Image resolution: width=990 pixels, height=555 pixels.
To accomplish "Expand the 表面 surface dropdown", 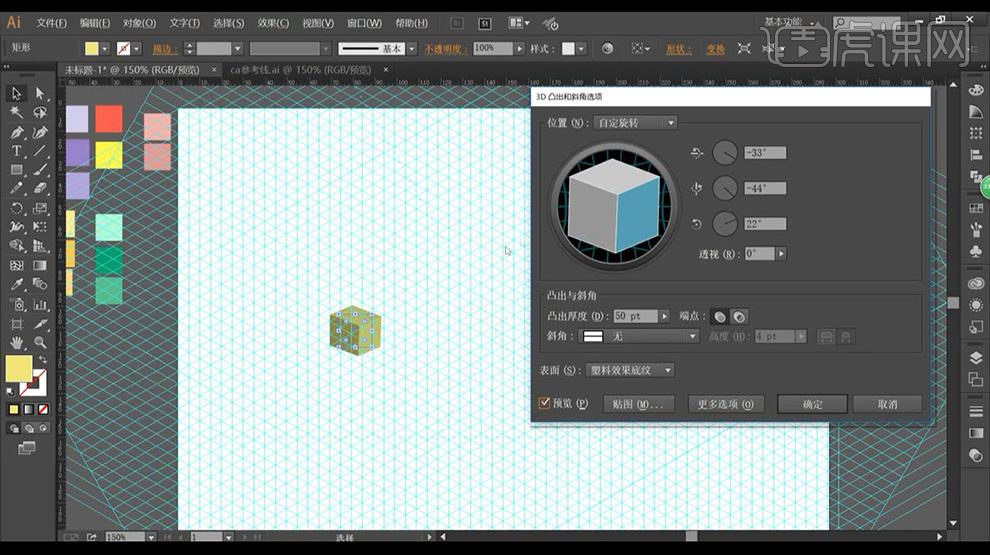I will (x=630, y=370).
